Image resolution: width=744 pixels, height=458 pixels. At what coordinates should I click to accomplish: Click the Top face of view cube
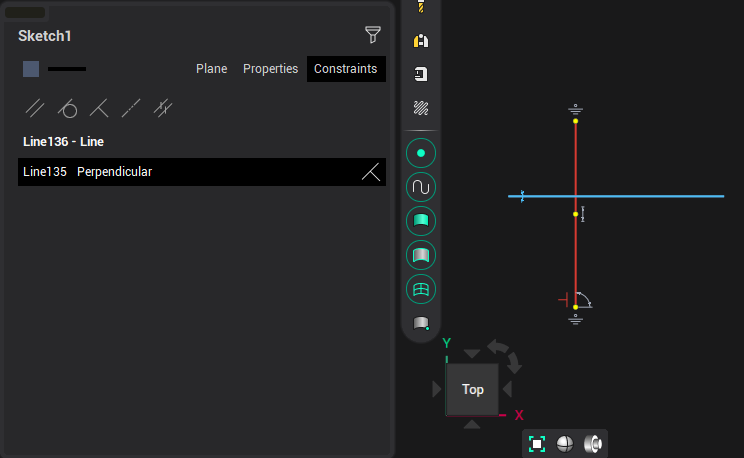(x=472, y=390)
